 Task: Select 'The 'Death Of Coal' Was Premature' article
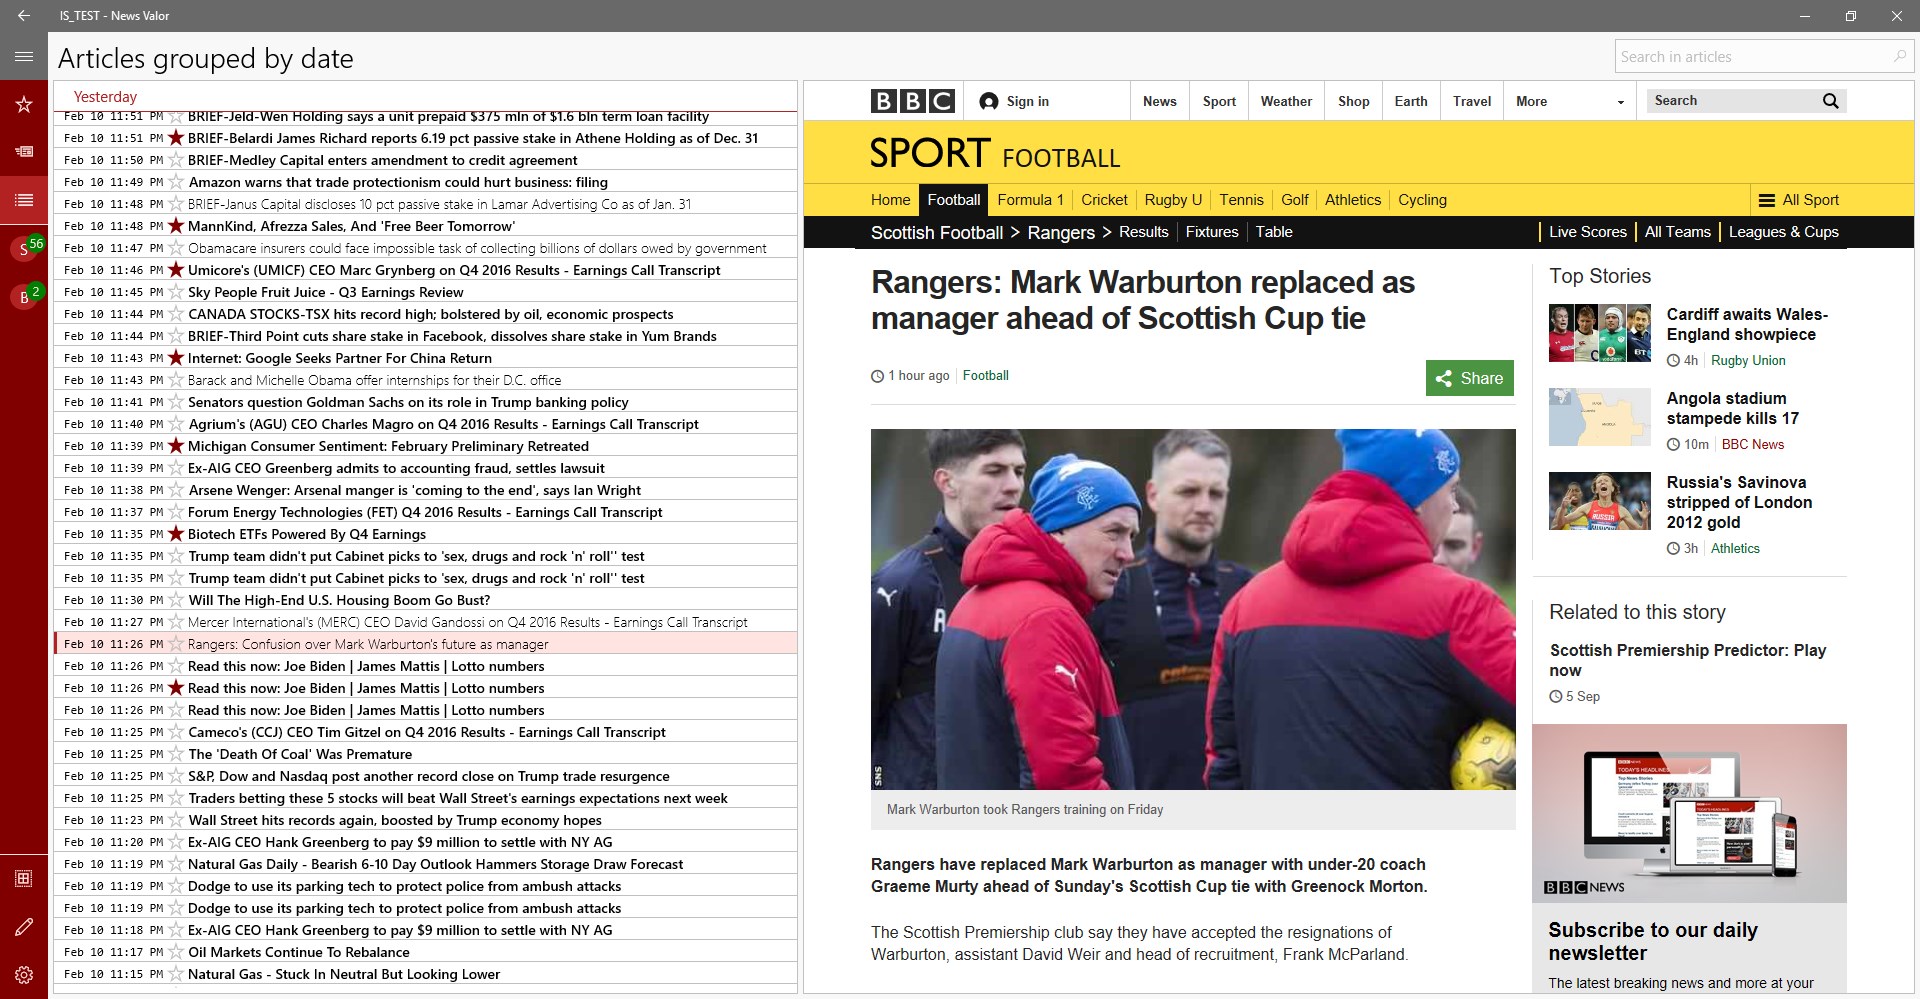[x=426, y=754]
